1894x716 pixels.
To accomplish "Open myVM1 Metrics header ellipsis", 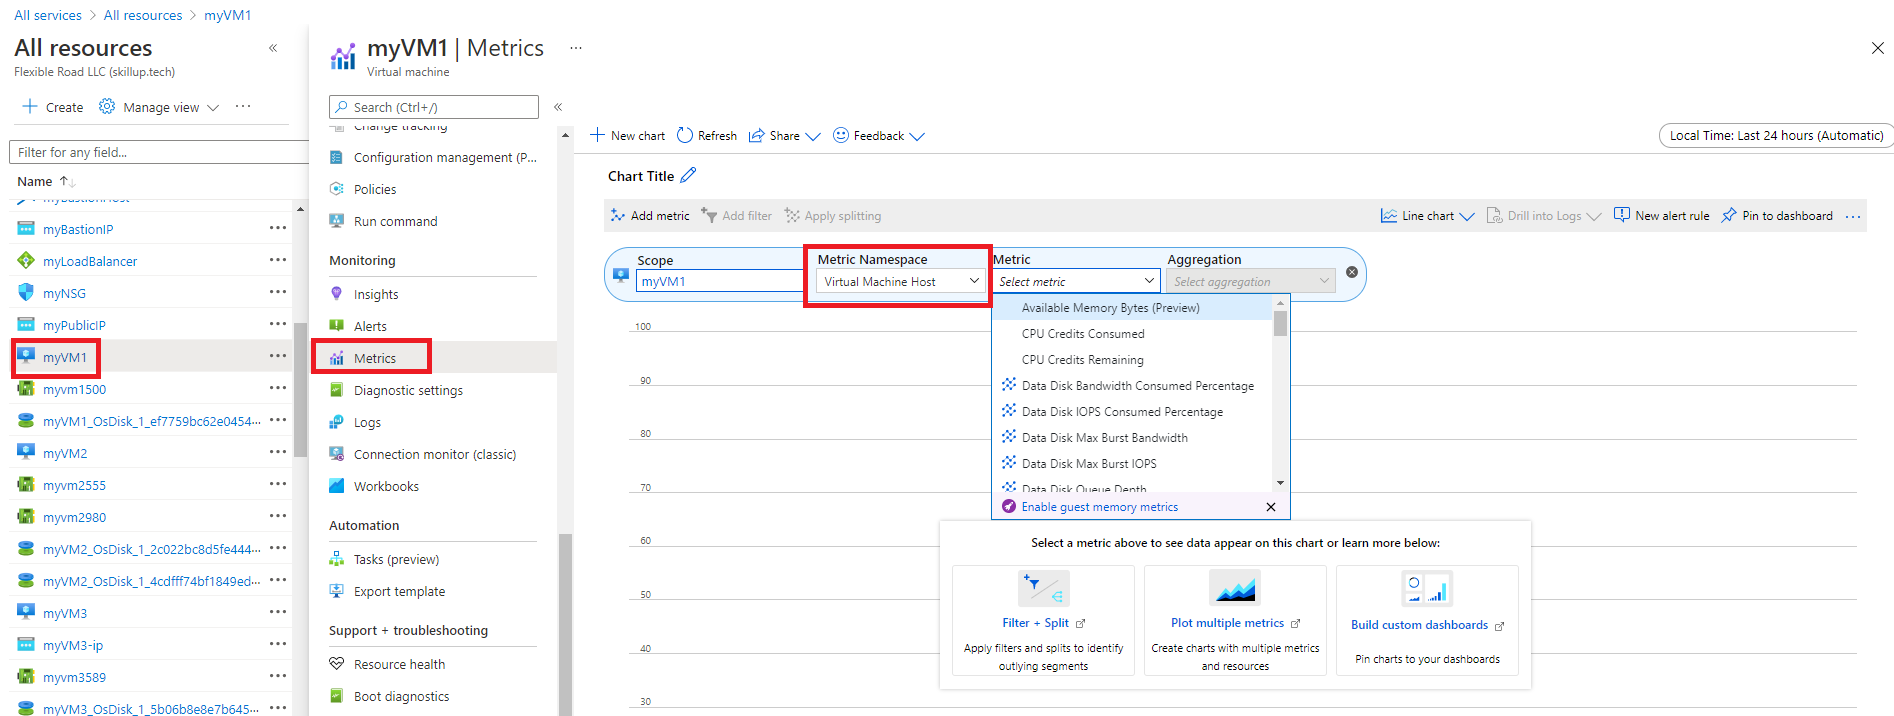I will pos(576,48).
